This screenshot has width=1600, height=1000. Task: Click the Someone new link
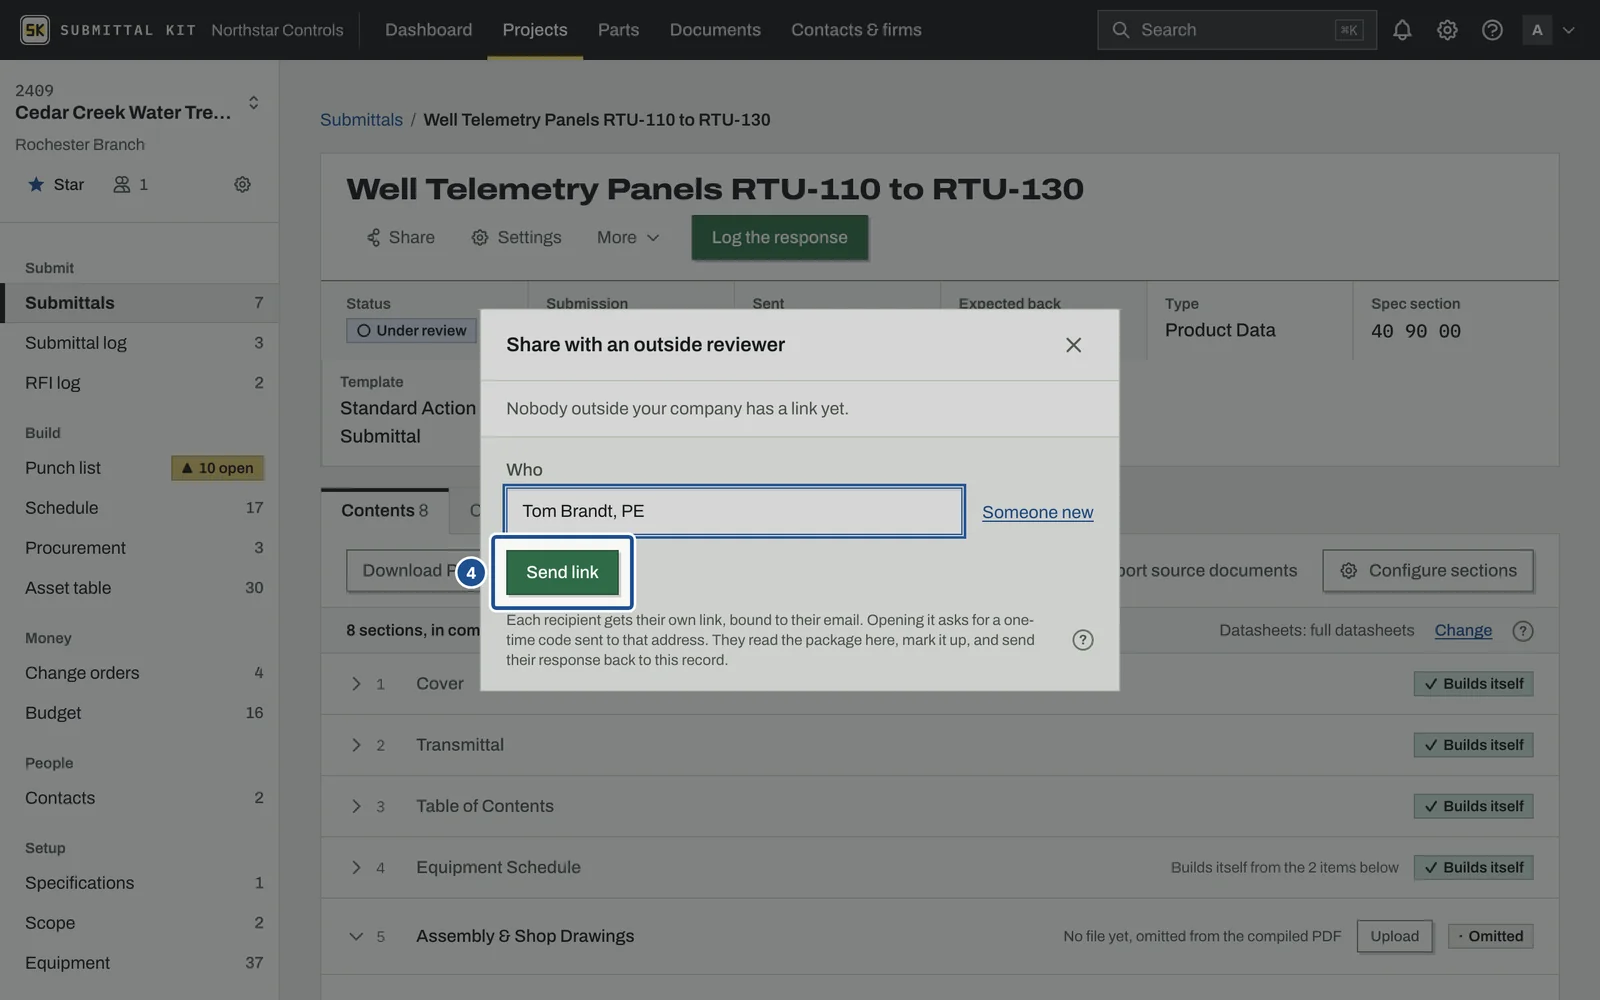(x=1037, y=512)
